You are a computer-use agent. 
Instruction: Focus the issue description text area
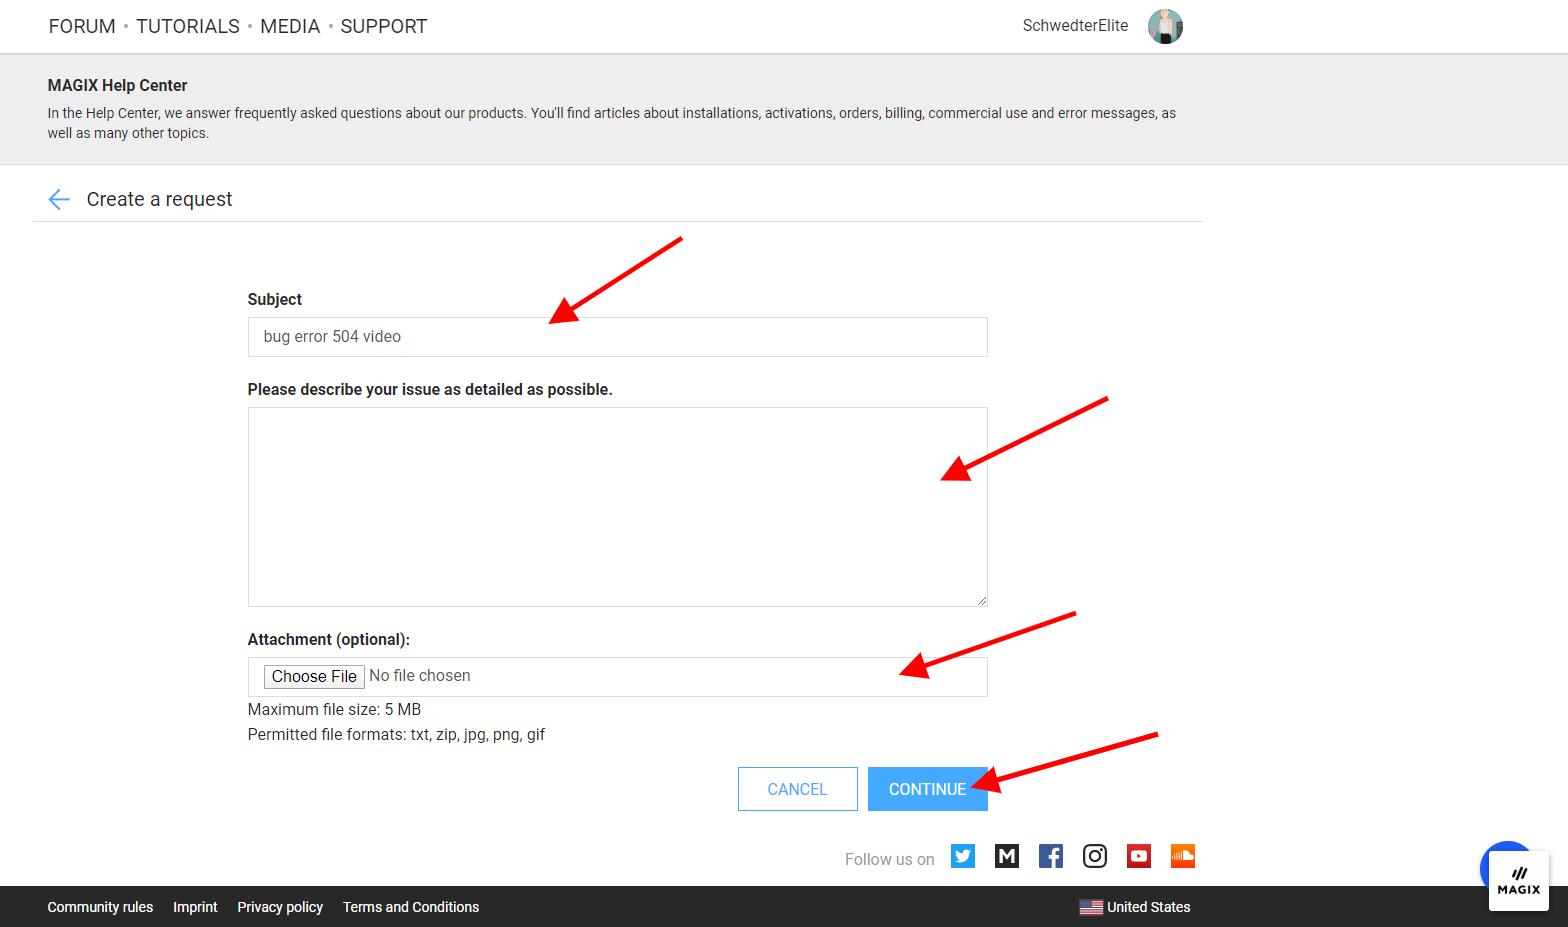pos(617,507)
